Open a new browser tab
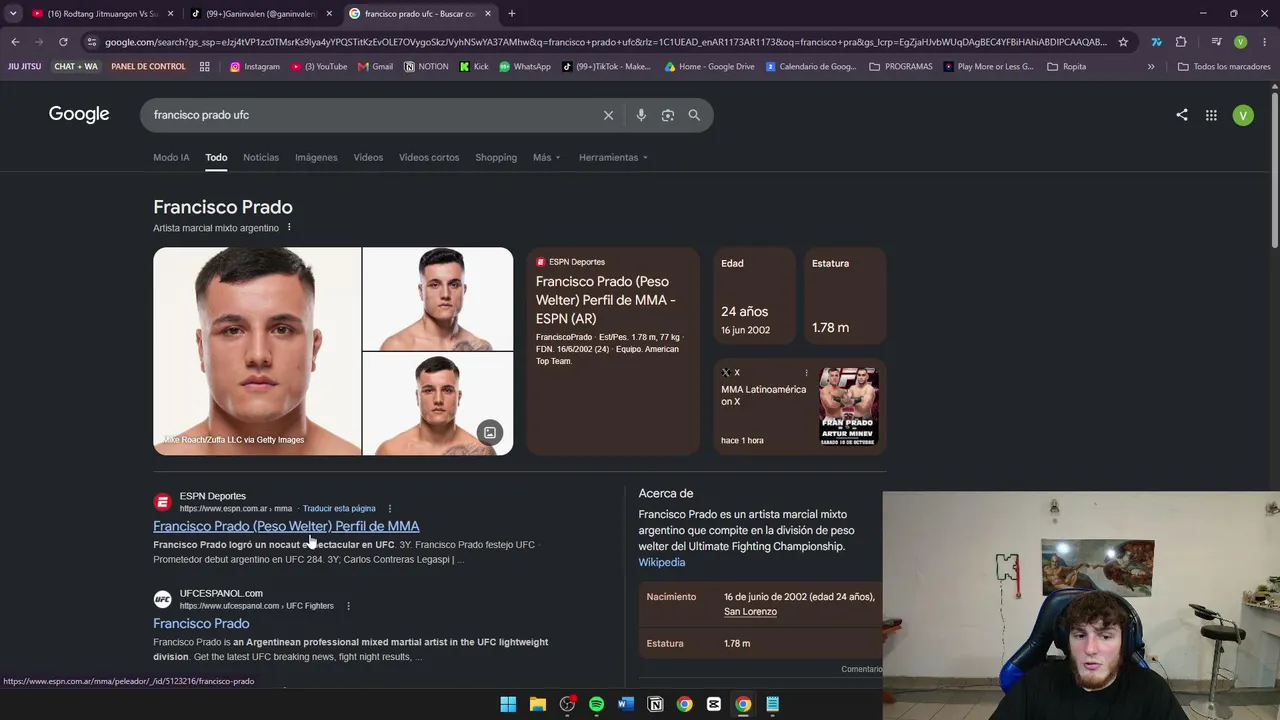Image resolution: width=1280 pixels, height=720 pixels. click(512, 14)
